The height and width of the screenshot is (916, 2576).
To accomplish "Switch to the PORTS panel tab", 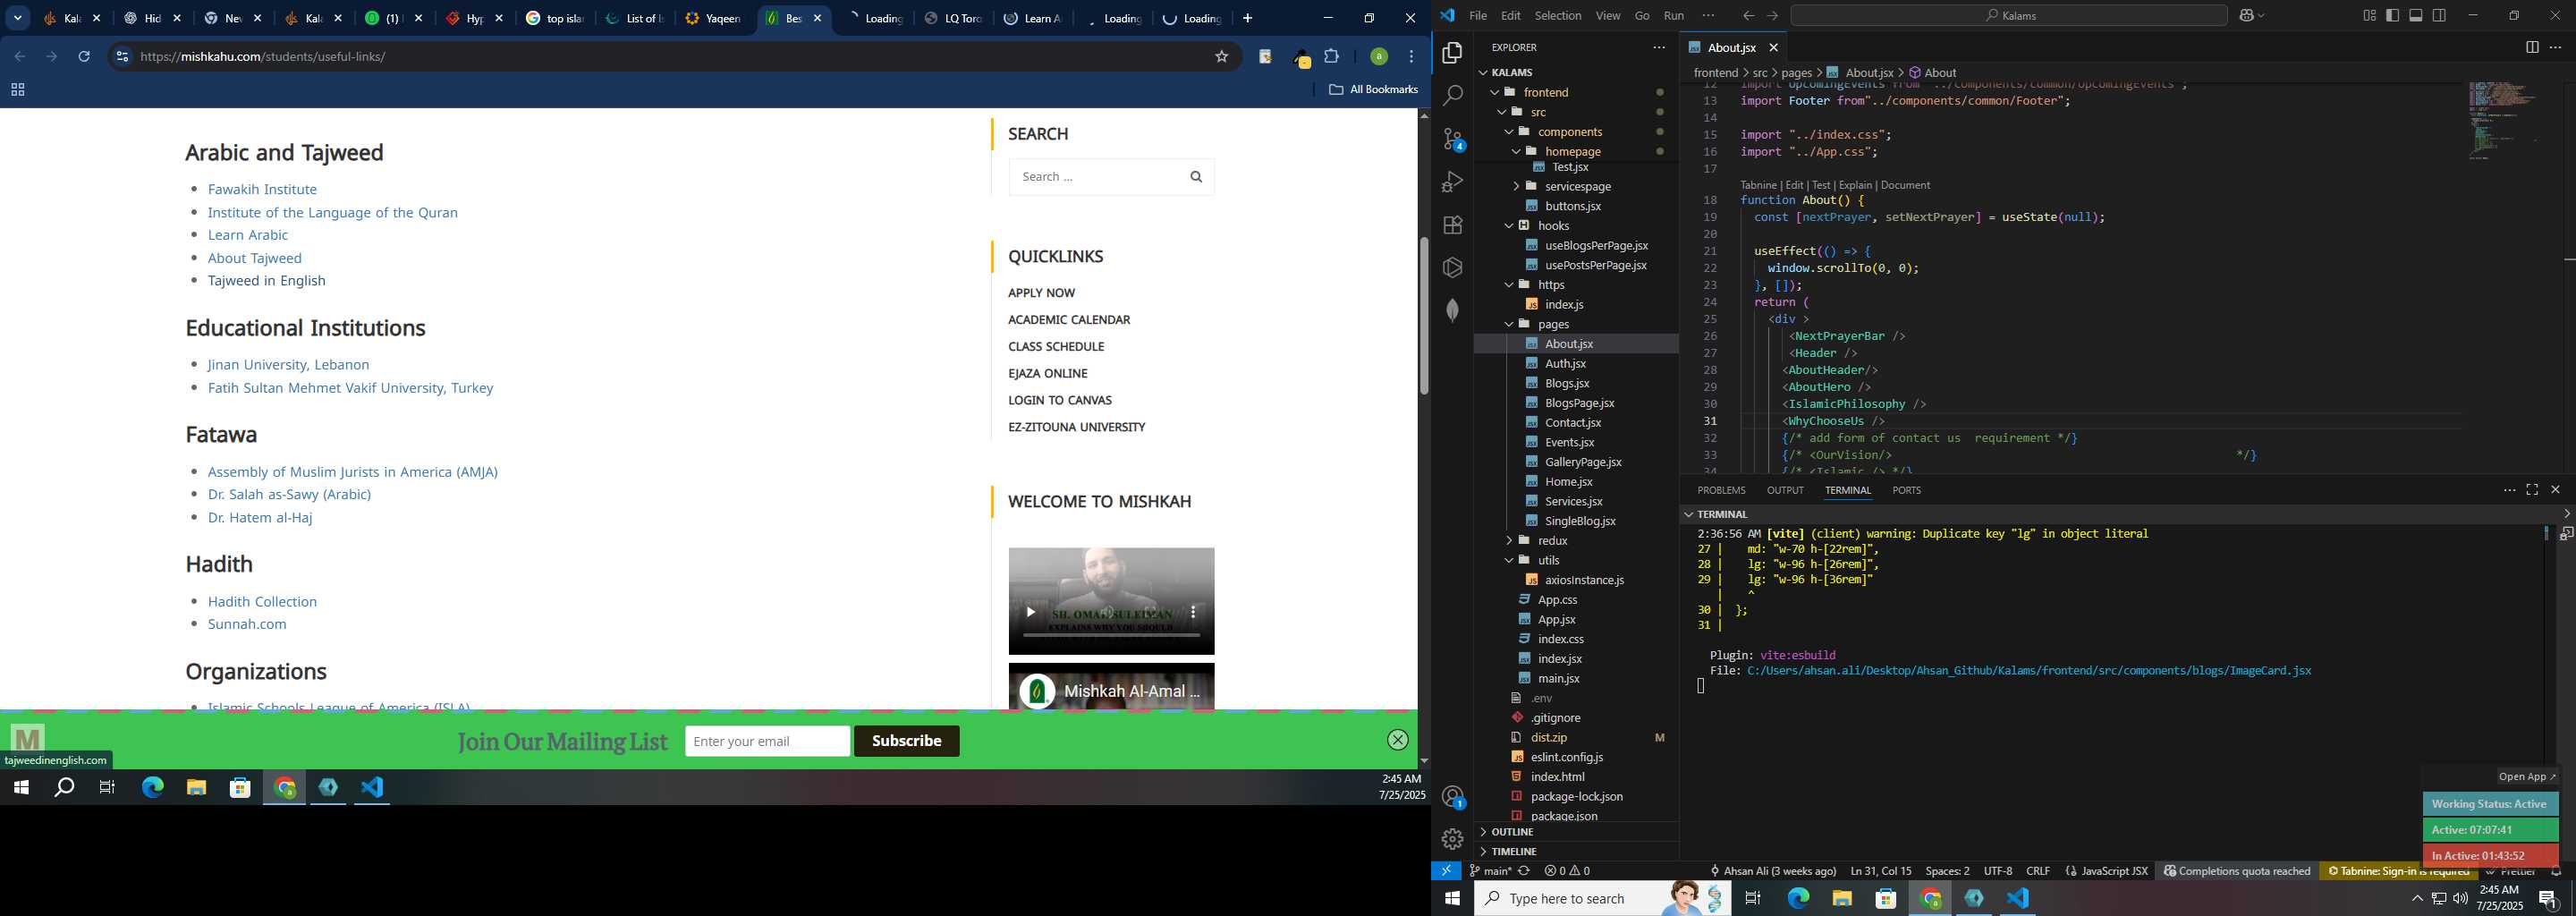I will (1906, 491).
